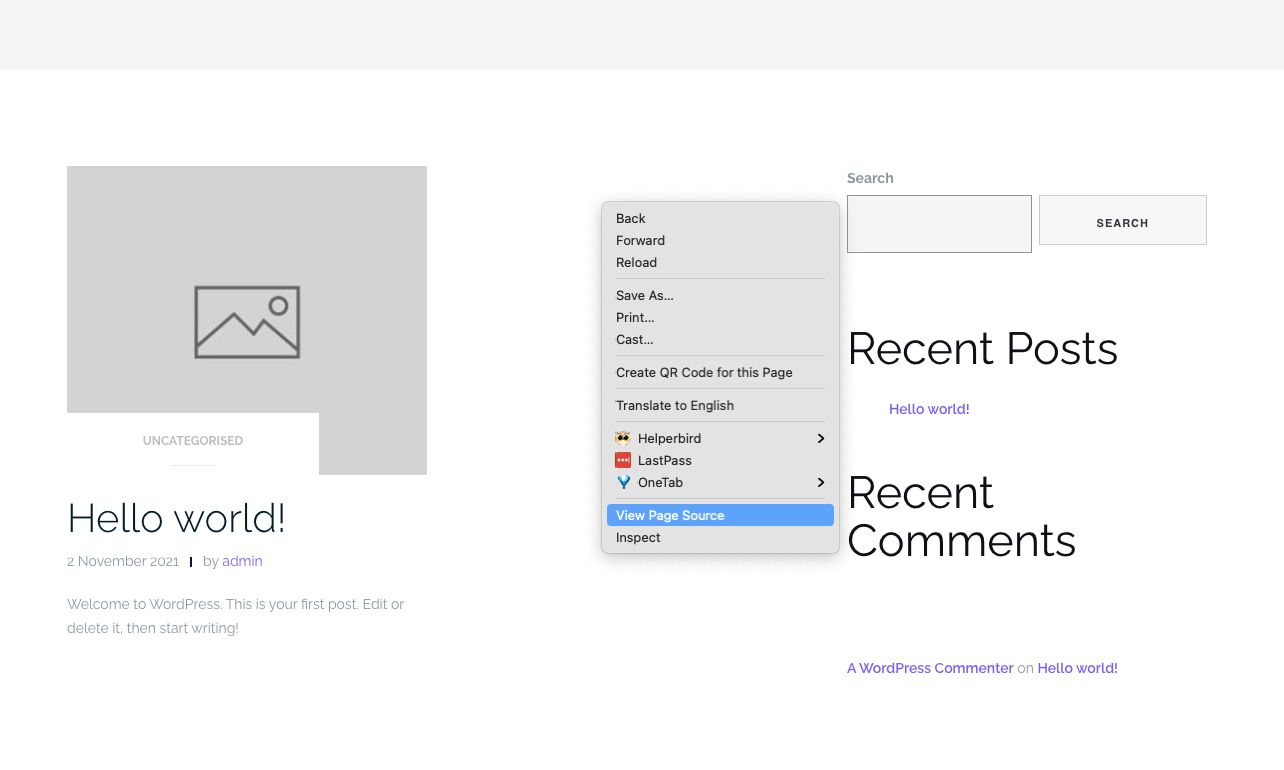Click the Helperbird extension icon
1284x770 pixels.
coord(622,438)
